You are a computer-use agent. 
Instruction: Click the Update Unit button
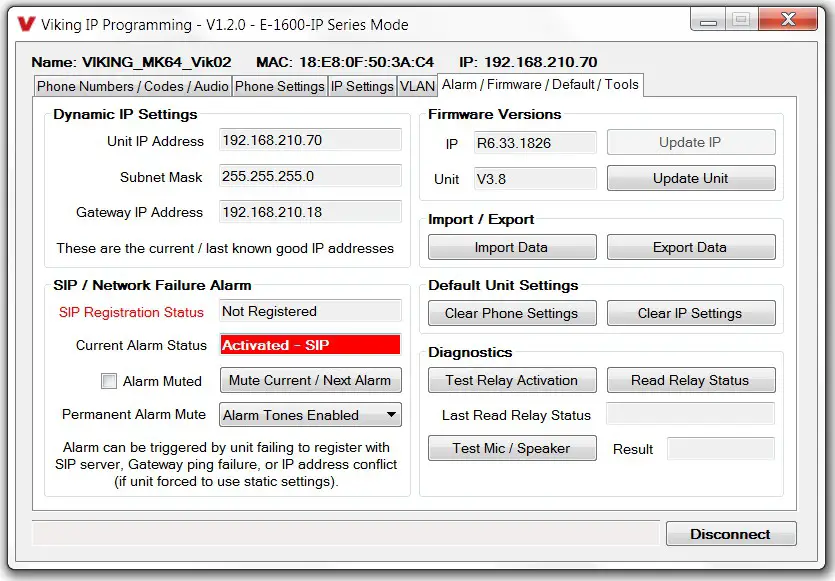691,178
